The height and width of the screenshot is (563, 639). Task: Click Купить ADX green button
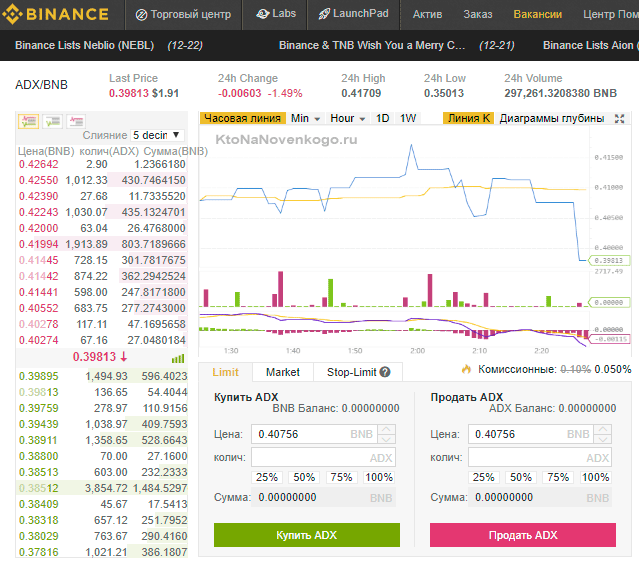(x=306, y=535)
